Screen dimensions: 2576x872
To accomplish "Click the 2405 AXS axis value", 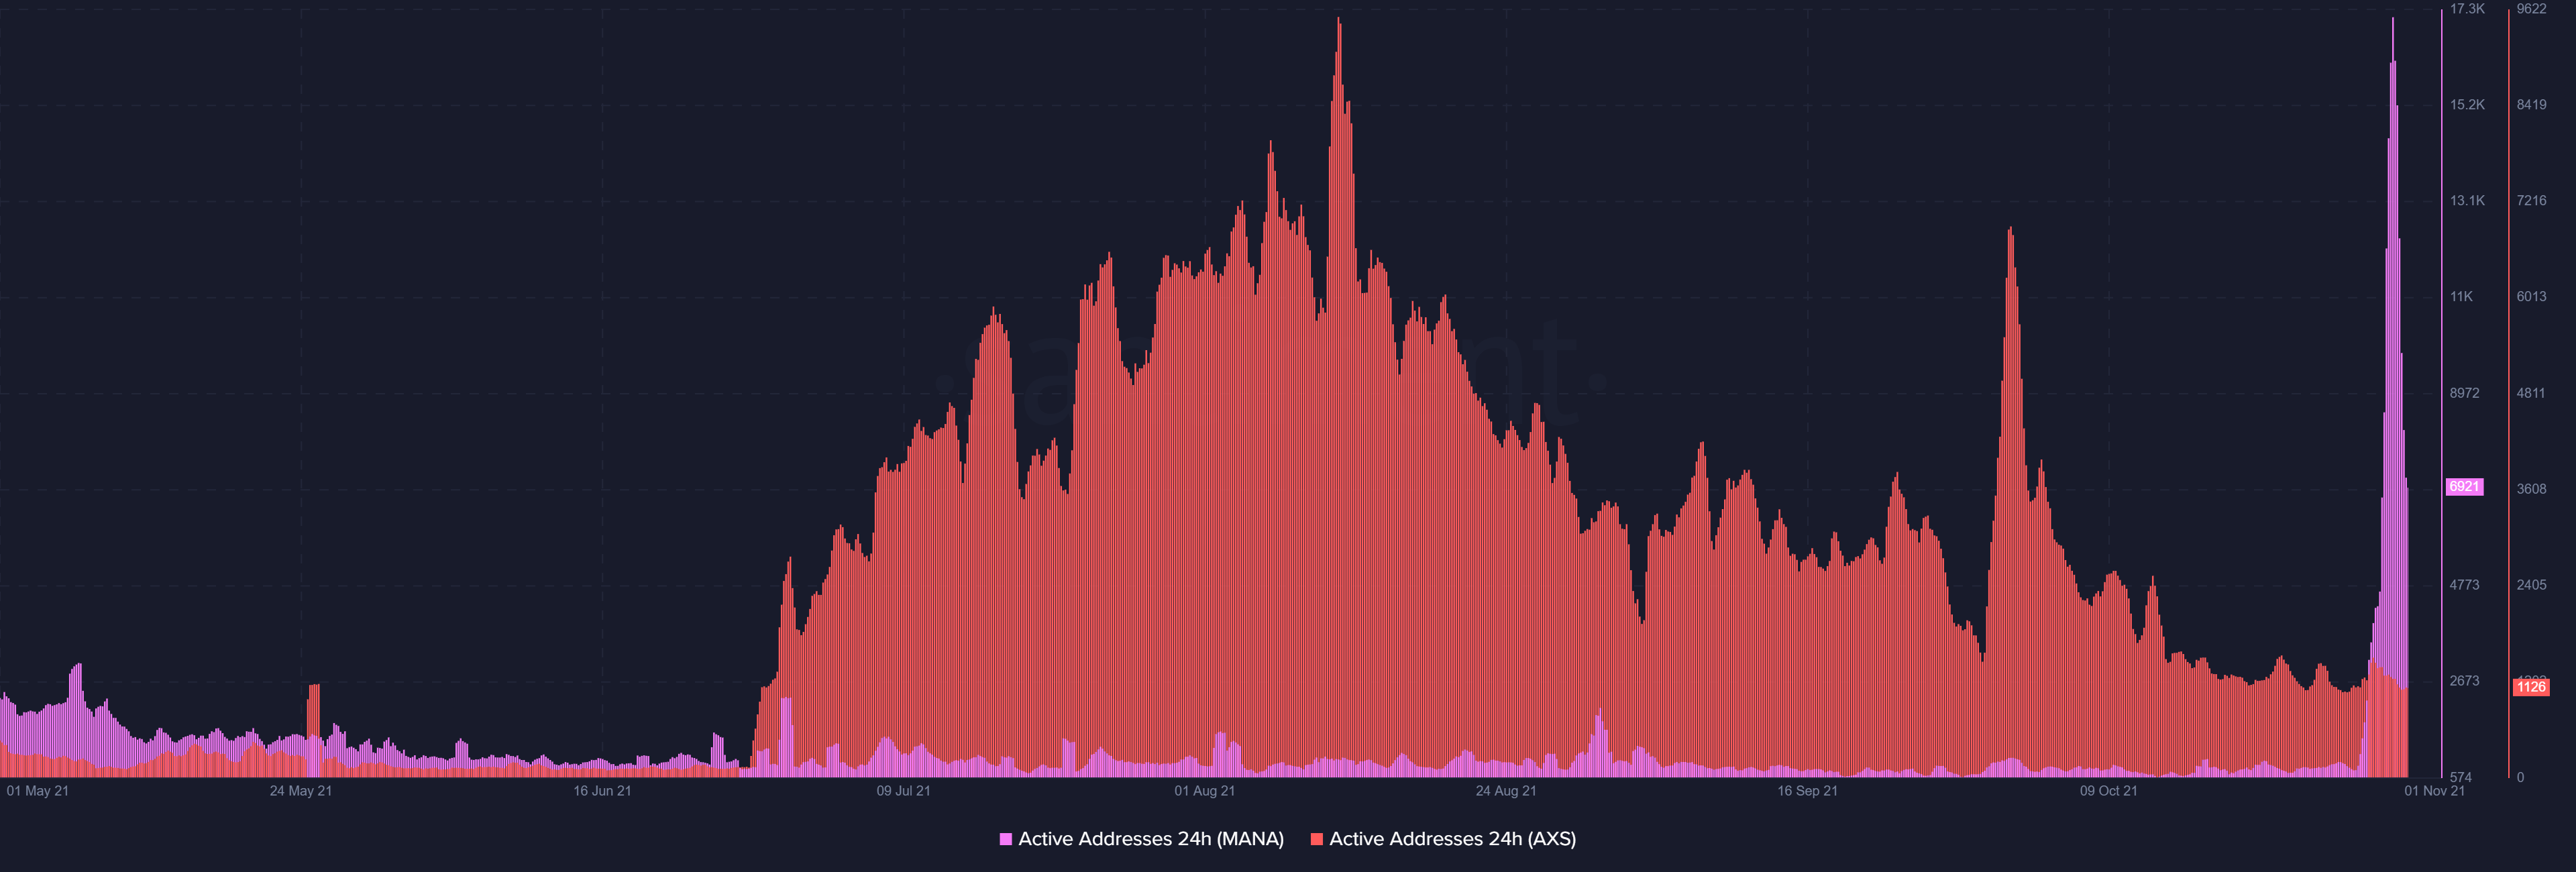I will click(x=2532, y=585).
